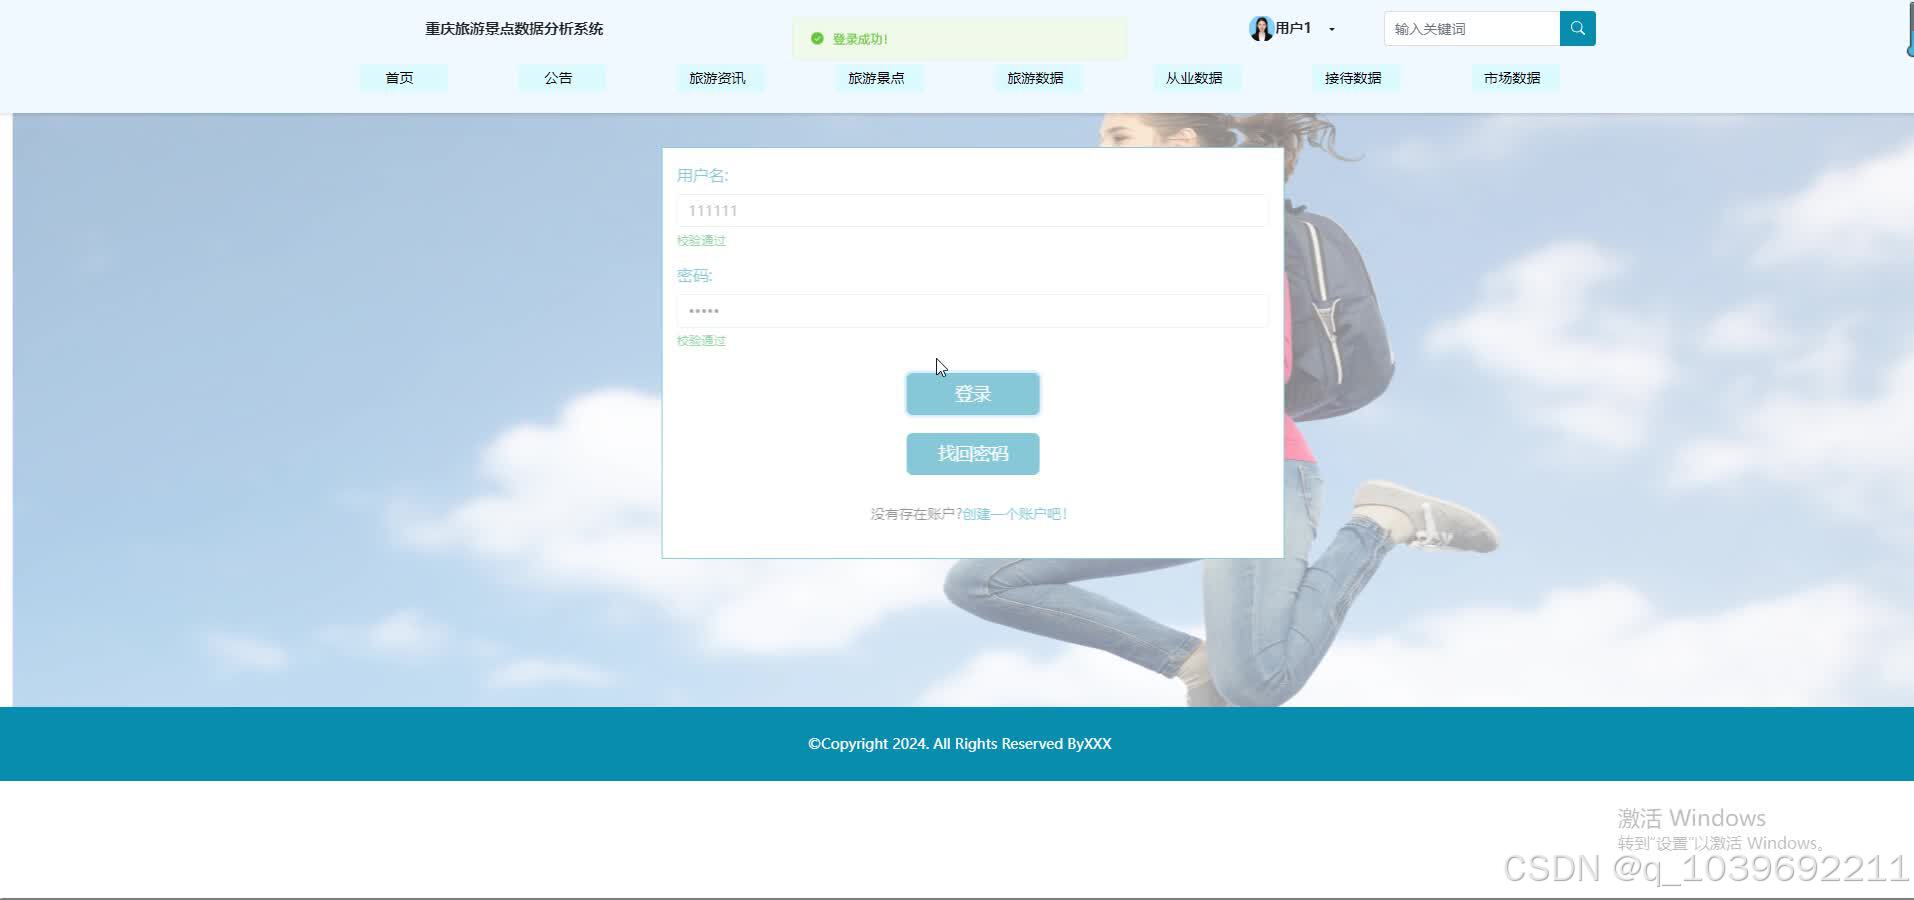The height and width of the screenshot is (900, 1914).
Task: Click the 找回密码 password recovery button
Action: (x=971, y=453)
